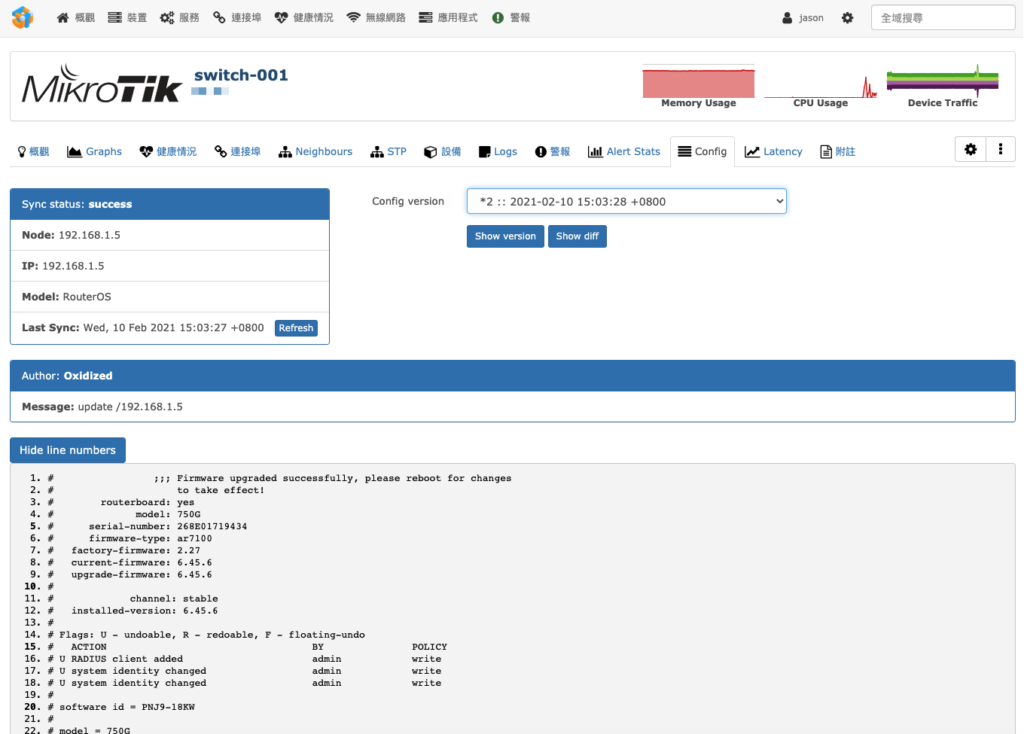Image resolution: width=1024 pixels, height=734 pixels.
Task: Open the Config version dropdown
Action: tap(626, 201)
